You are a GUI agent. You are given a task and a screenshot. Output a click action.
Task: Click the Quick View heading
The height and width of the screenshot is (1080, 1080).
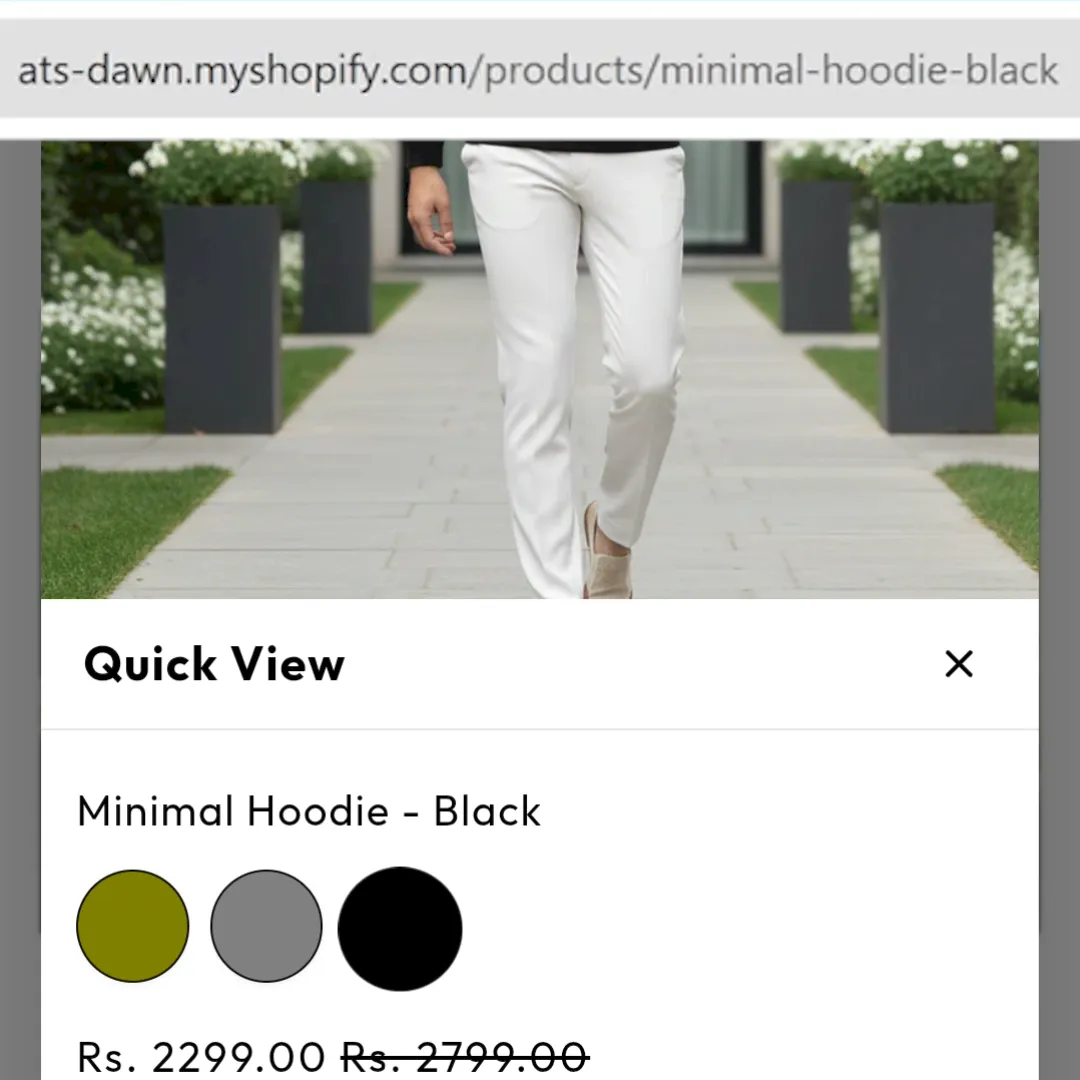coord(214,664)
